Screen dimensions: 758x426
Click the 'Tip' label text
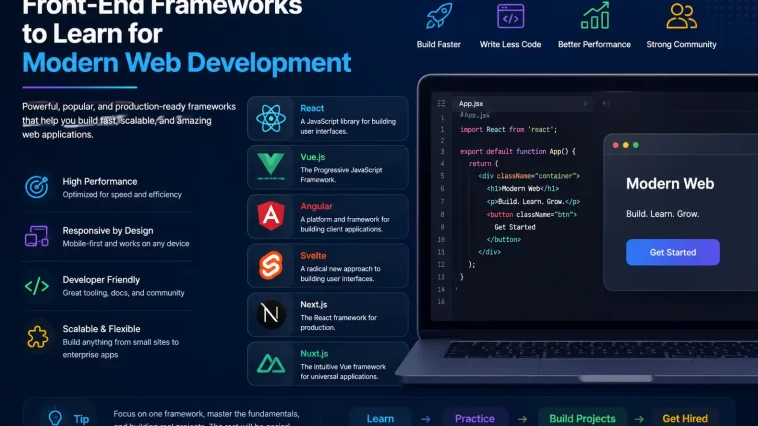click(81, 419)
